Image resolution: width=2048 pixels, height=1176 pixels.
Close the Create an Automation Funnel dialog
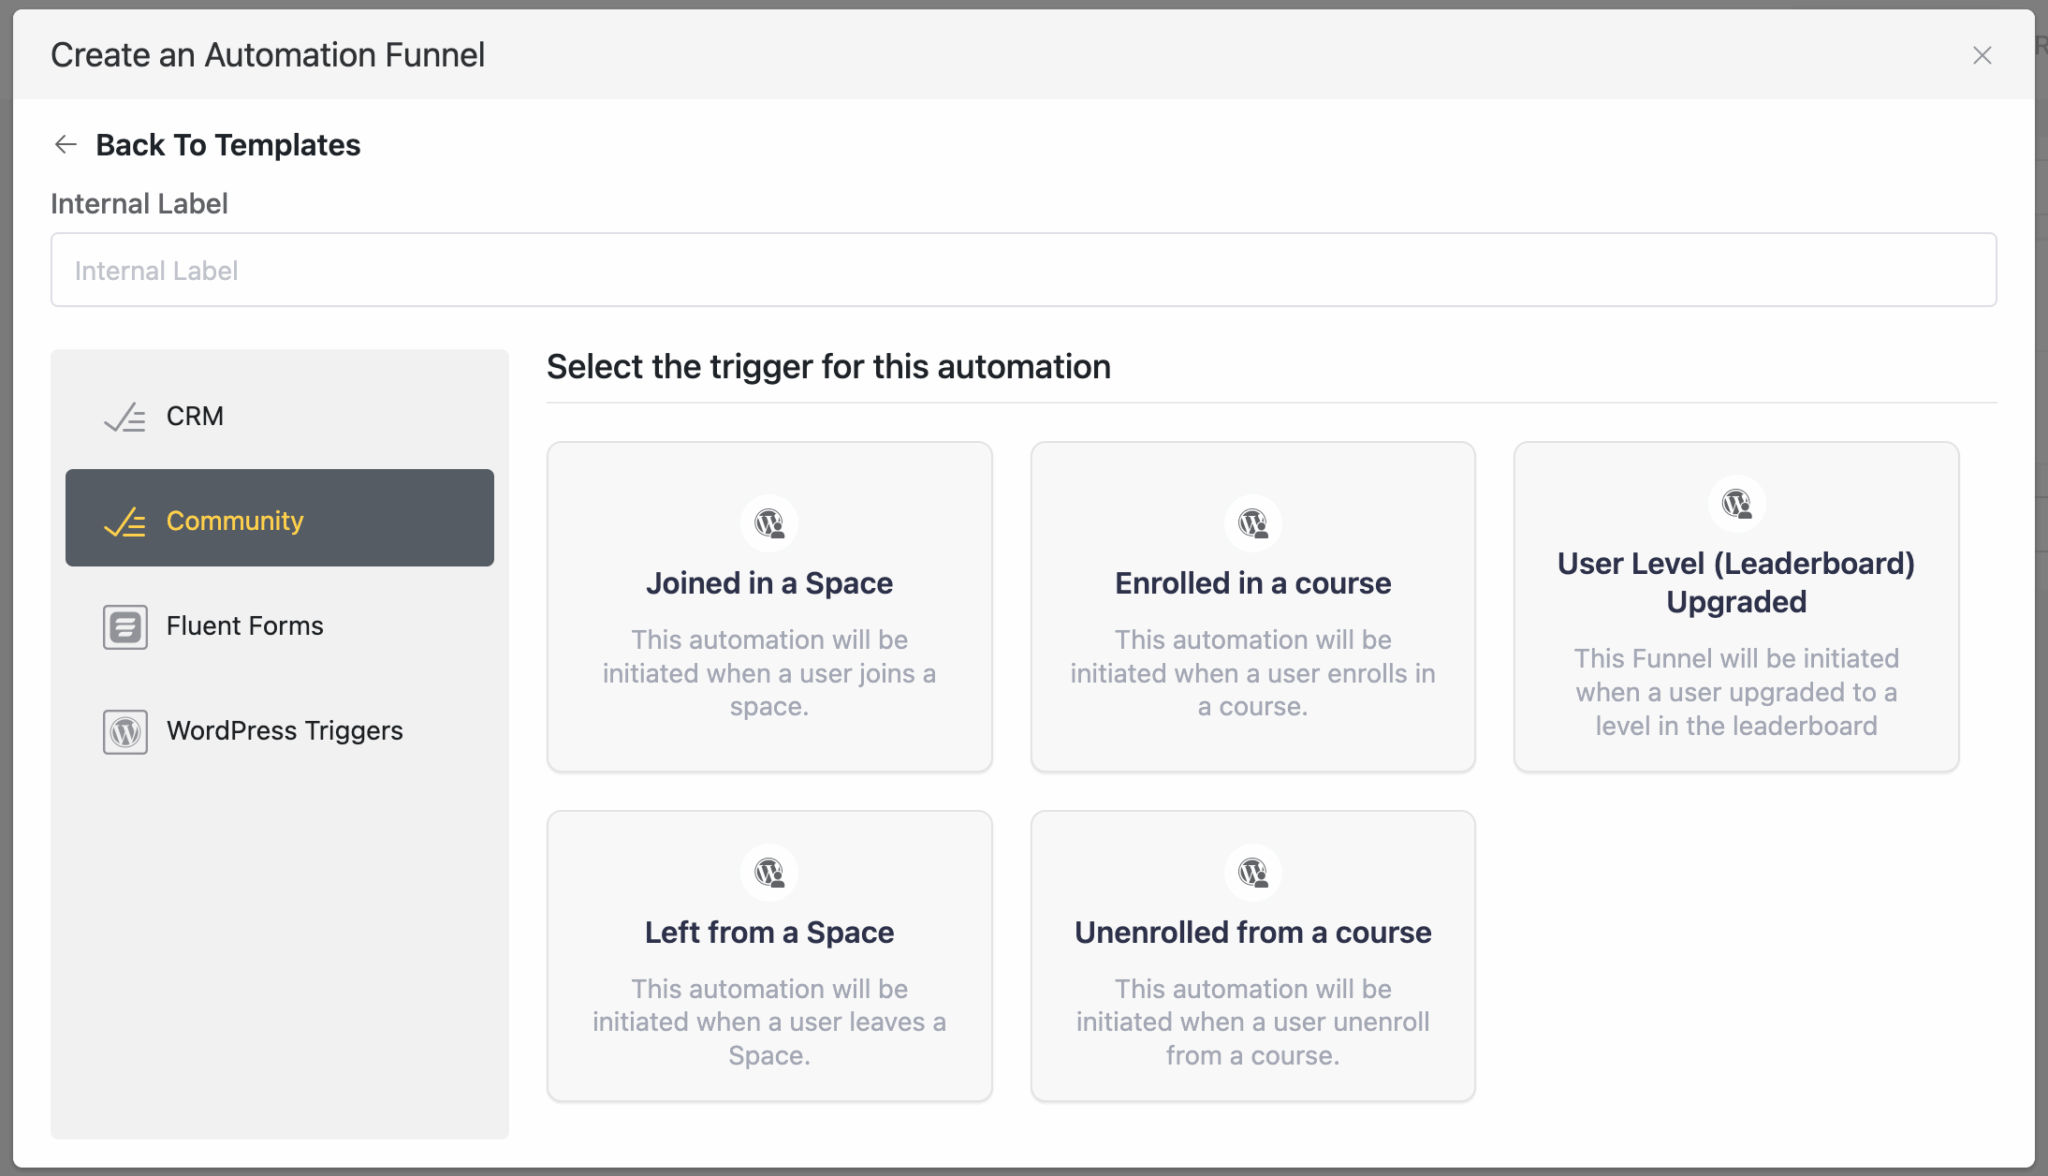pos(1981,55)
